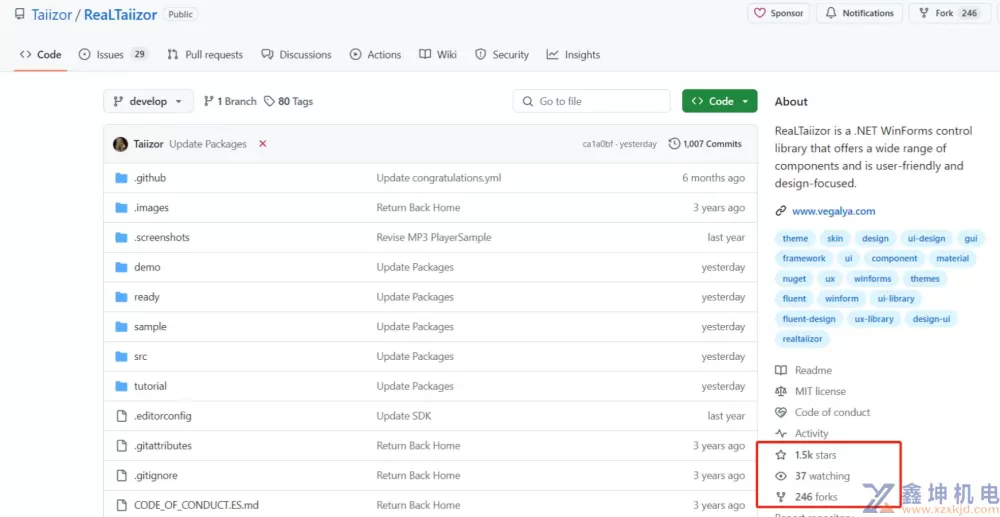
Task: Switch to Pull requests tab
Action: 205,55
